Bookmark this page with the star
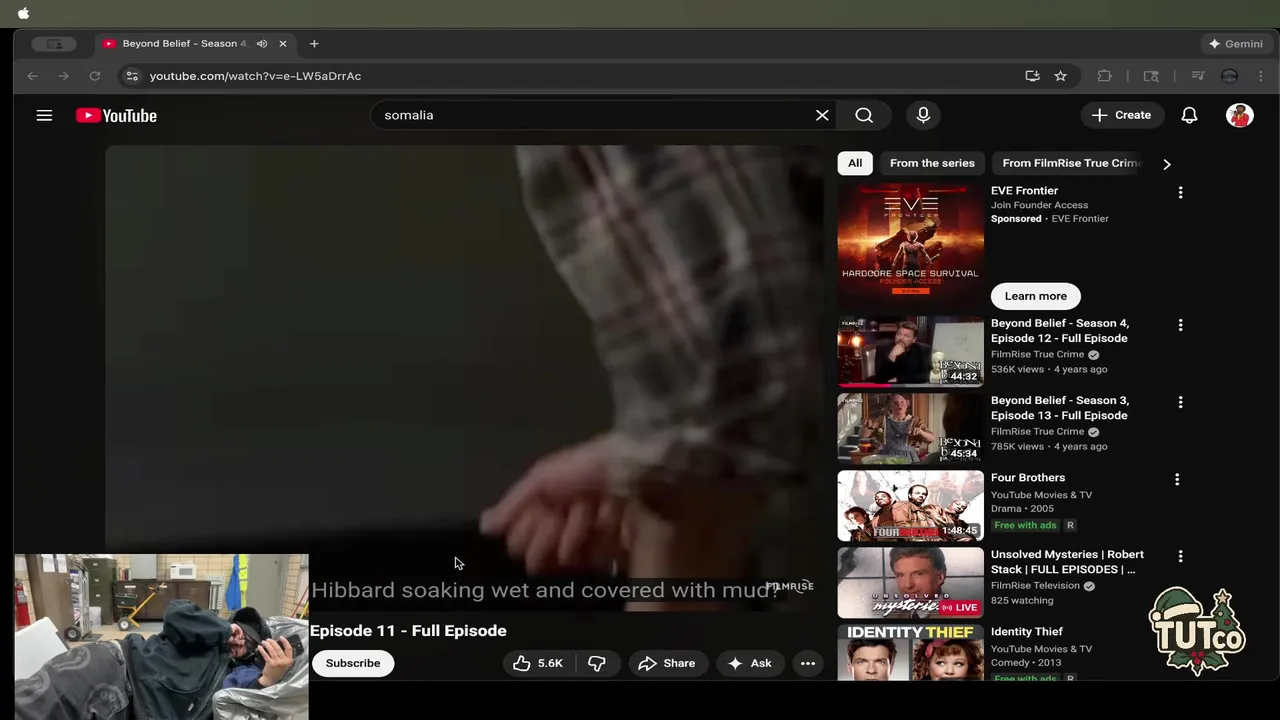1280x720 pixels. [1060, 76]
